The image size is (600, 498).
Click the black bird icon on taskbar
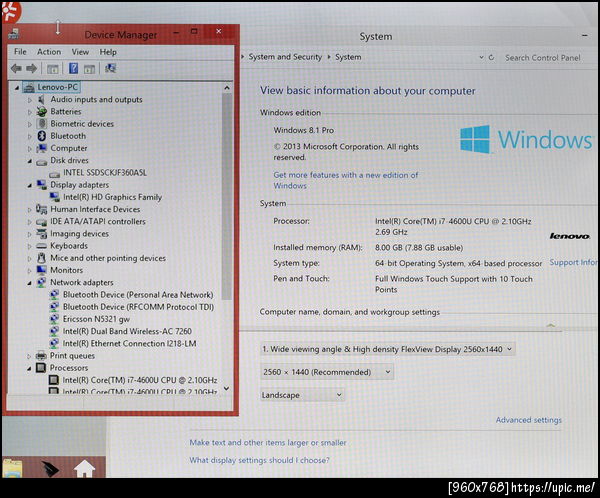(50, 469)
